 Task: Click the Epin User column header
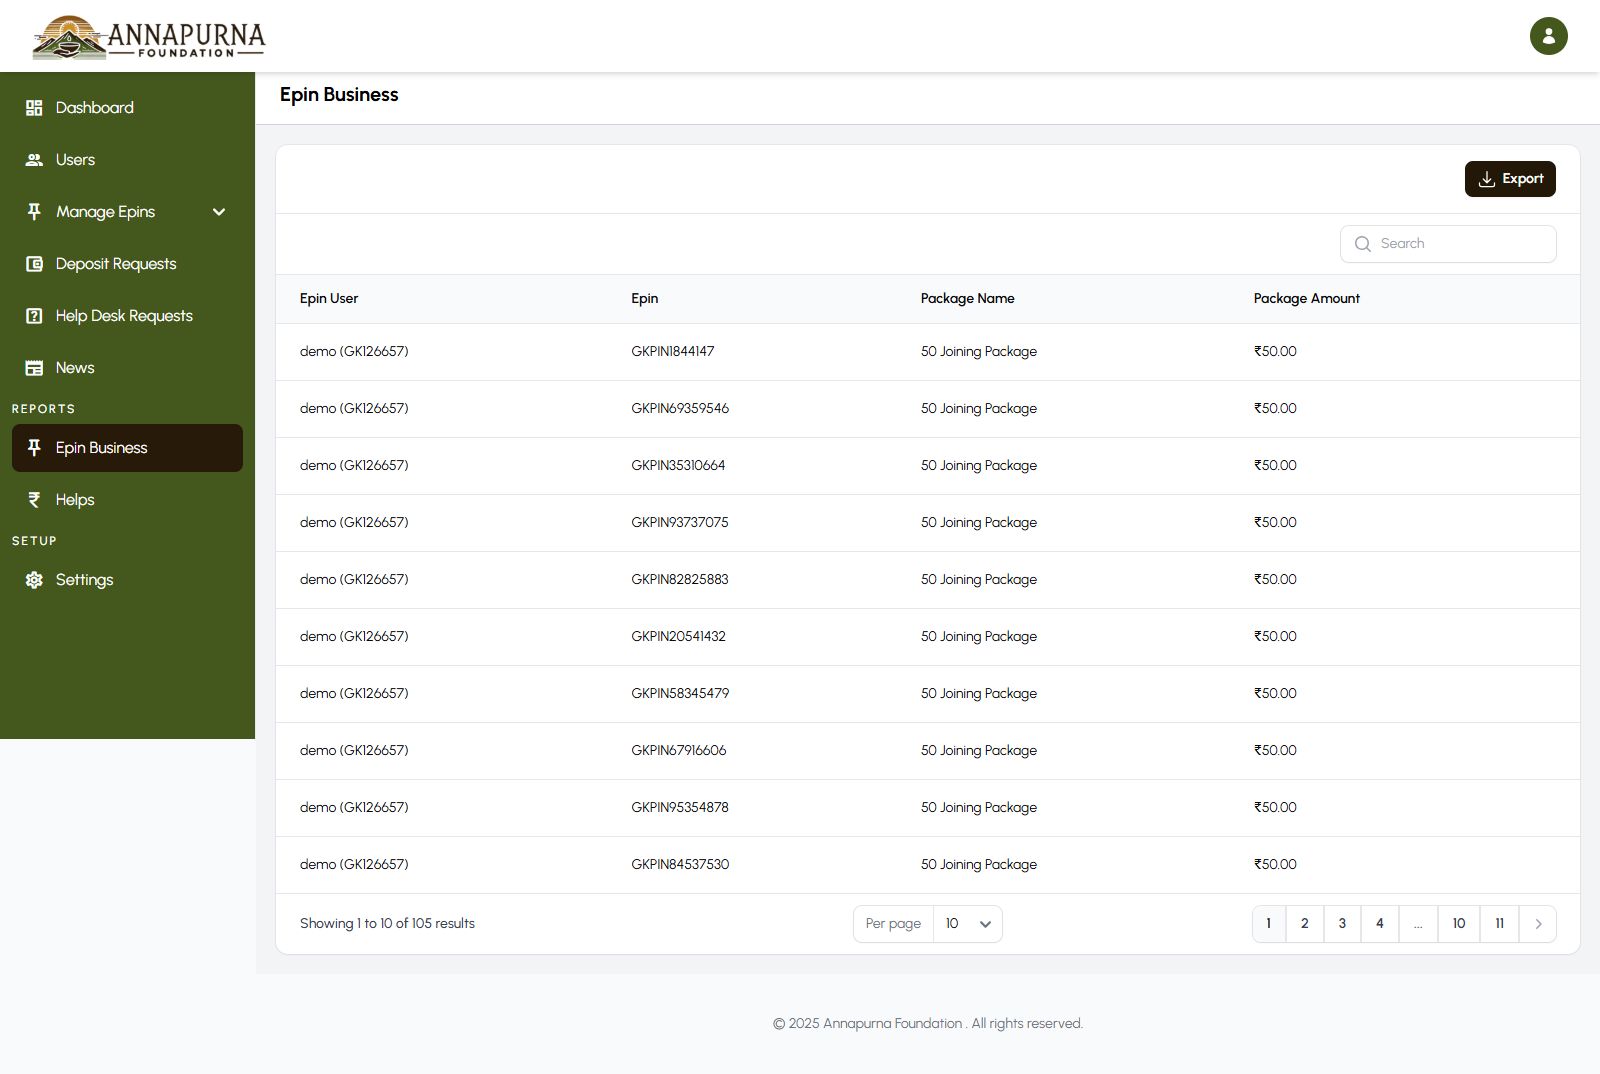click(x=329, y=299)
